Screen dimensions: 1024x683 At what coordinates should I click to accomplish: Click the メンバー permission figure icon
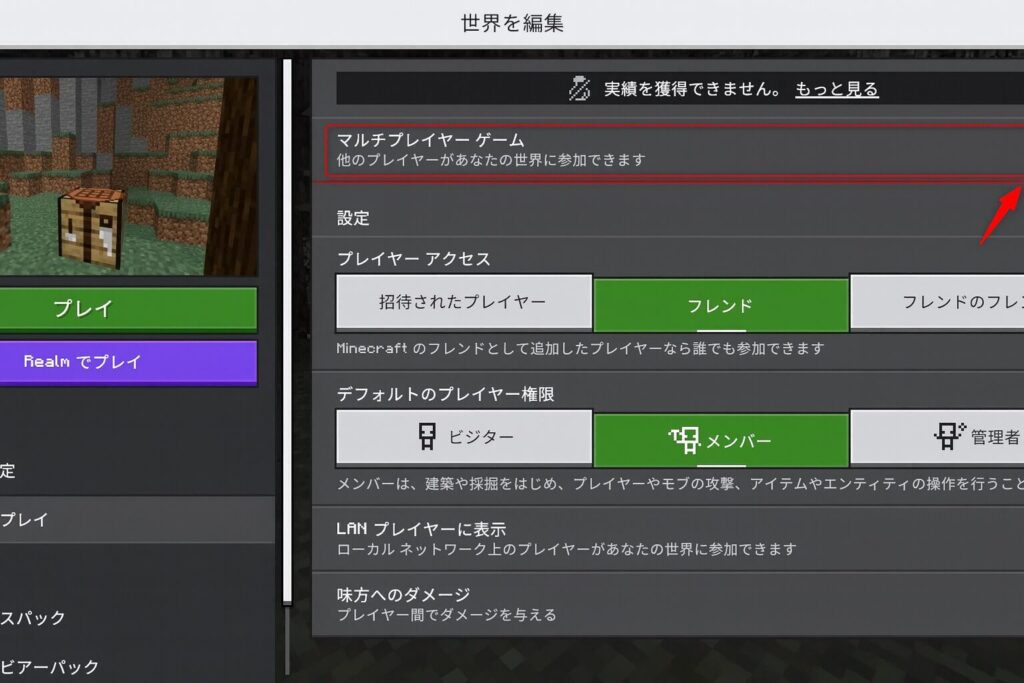coord(684,441)
